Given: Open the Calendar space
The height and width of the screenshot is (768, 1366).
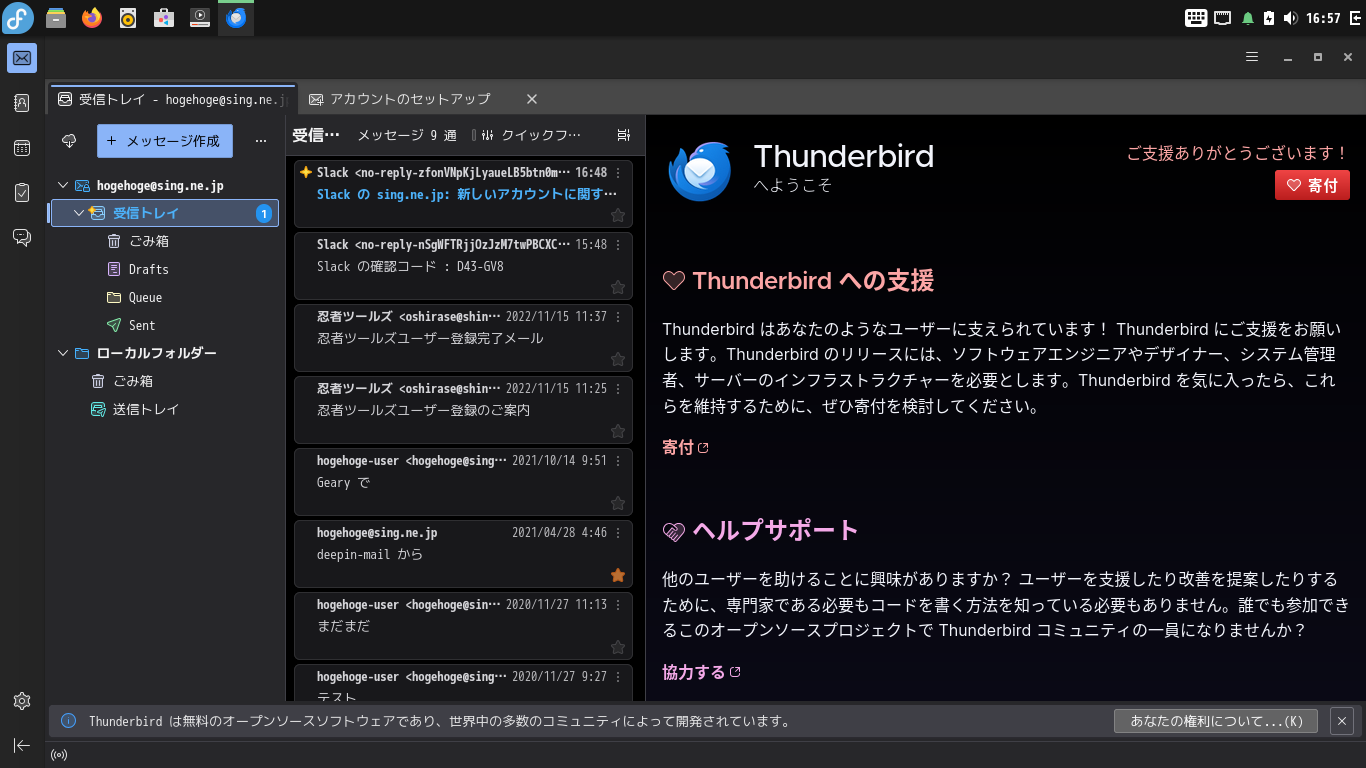Looking at the screenshot, I should pyautogui.click(x=22, y=148).
